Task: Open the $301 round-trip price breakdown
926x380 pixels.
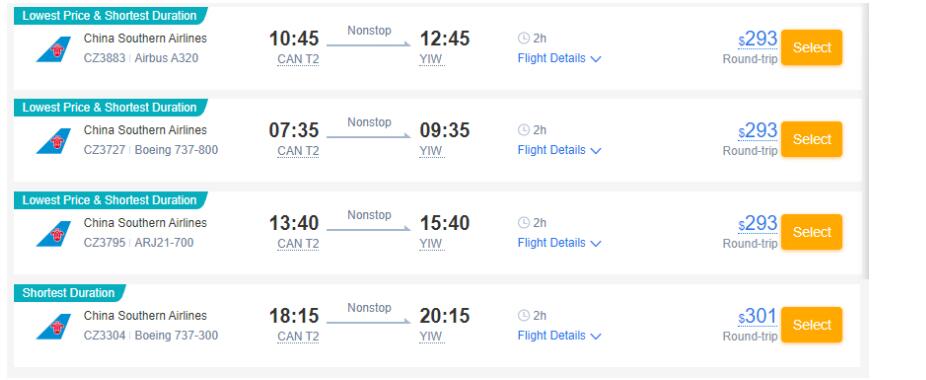Action: pyautogui.click(x=757, y=317)
